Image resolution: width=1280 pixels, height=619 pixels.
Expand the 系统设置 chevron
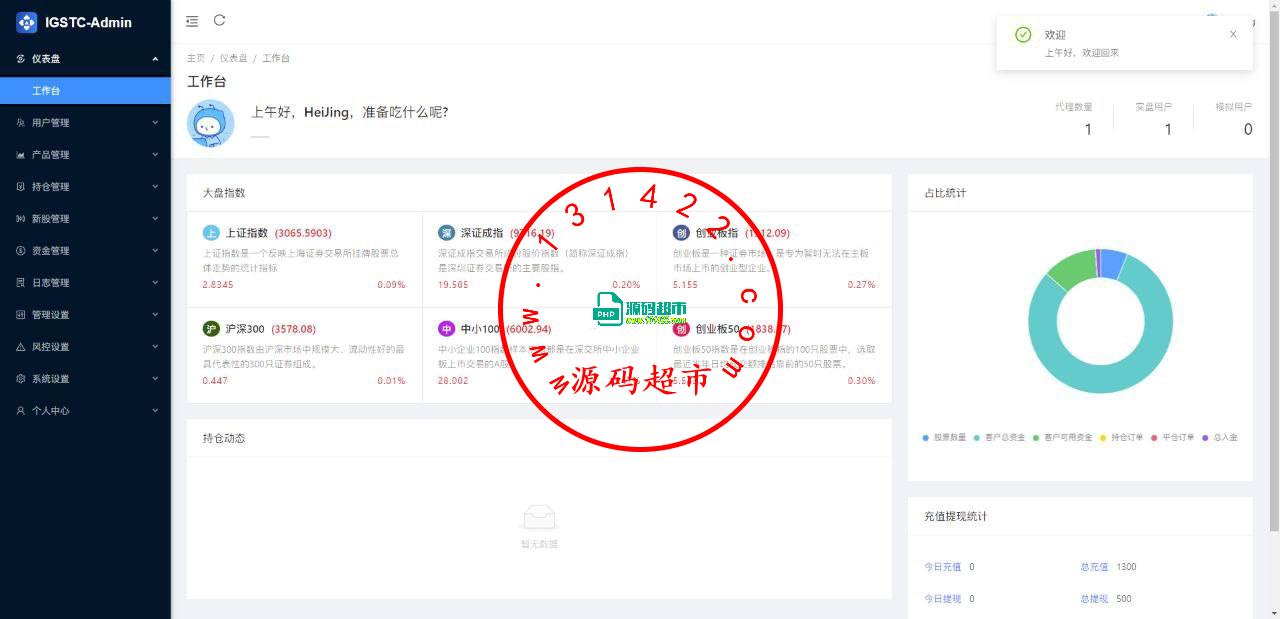point(155,379)
